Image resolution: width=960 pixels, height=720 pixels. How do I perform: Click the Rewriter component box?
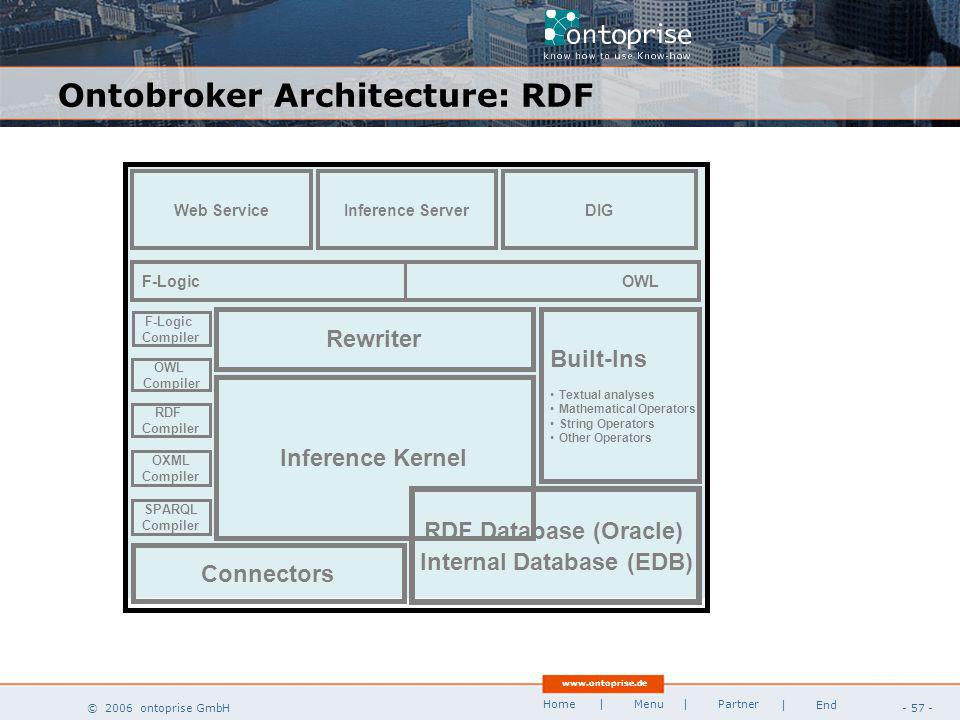pos(375,339)
